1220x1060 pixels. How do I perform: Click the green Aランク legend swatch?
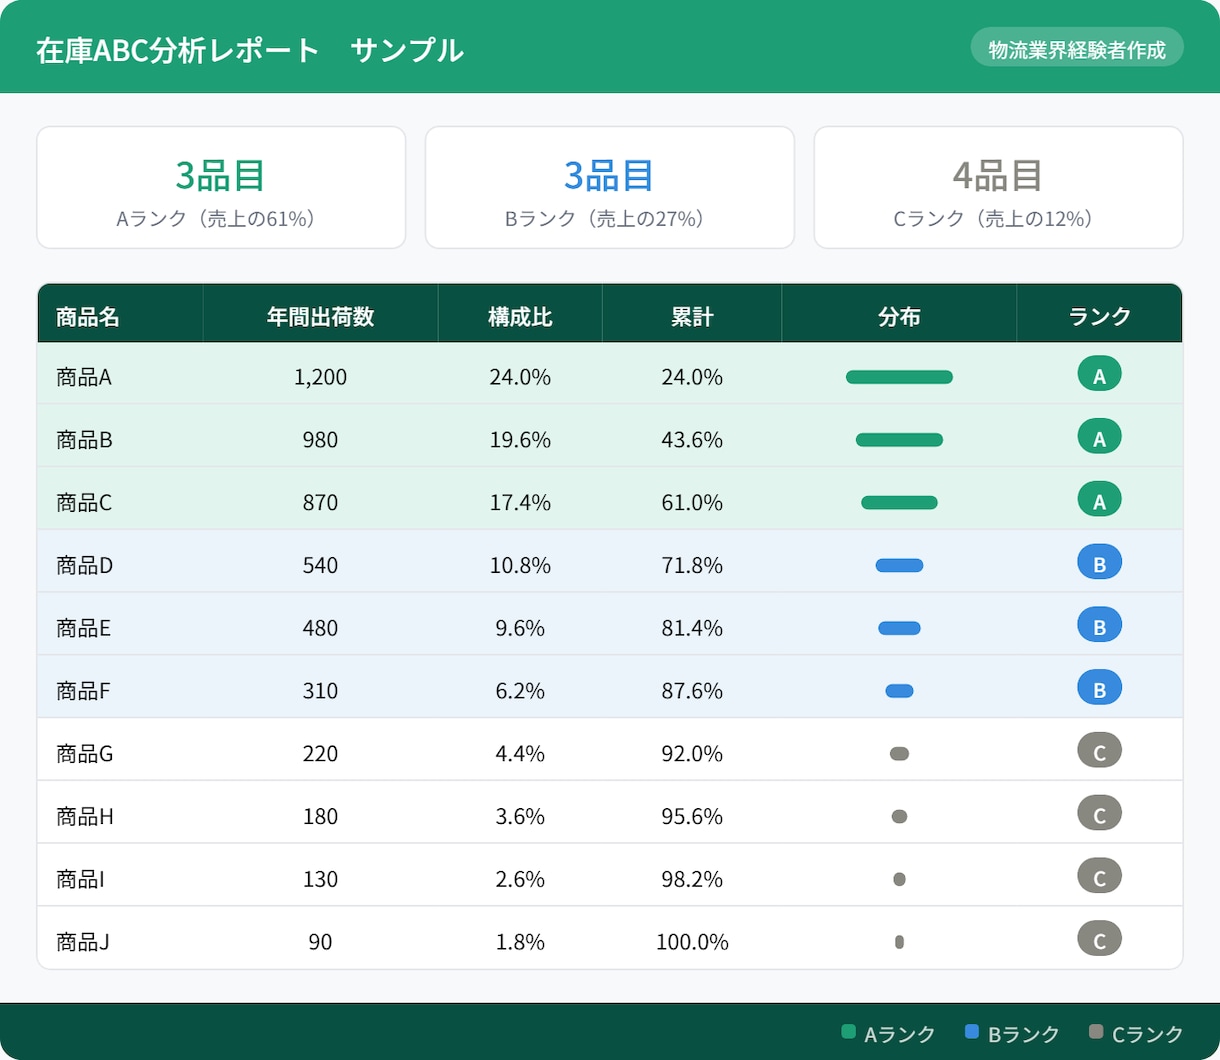[x=849, y=1032]
